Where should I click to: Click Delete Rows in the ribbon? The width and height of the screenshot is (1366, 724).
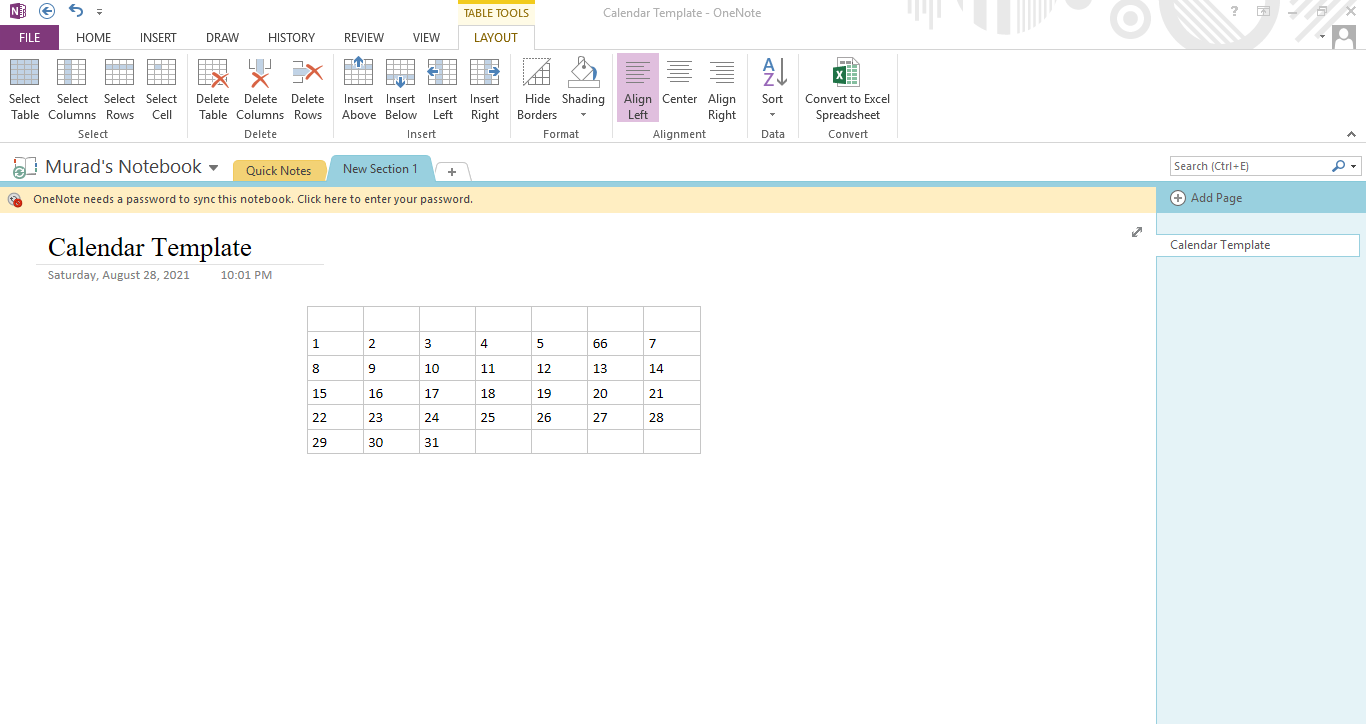pyautogui.click(x=307, y=88)
